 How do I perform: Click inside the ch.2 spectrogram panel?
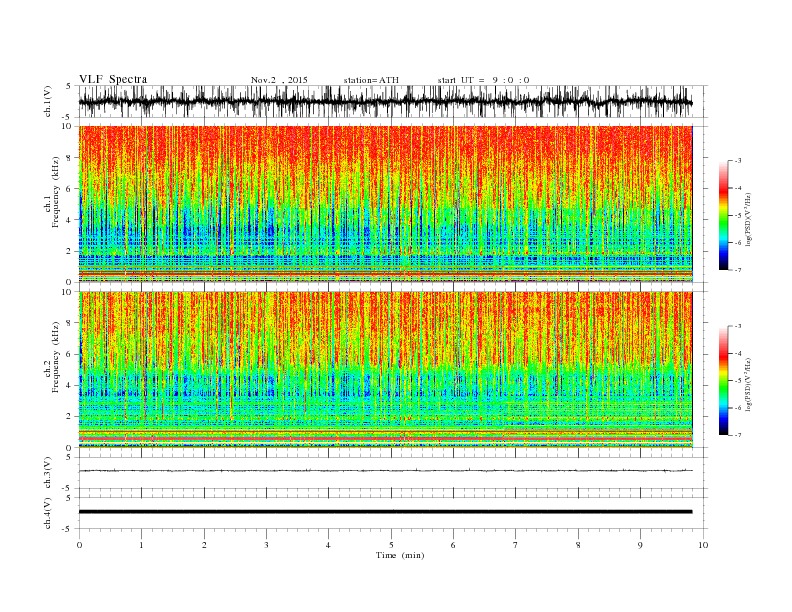pyautogui.click(x=385, y=369)
